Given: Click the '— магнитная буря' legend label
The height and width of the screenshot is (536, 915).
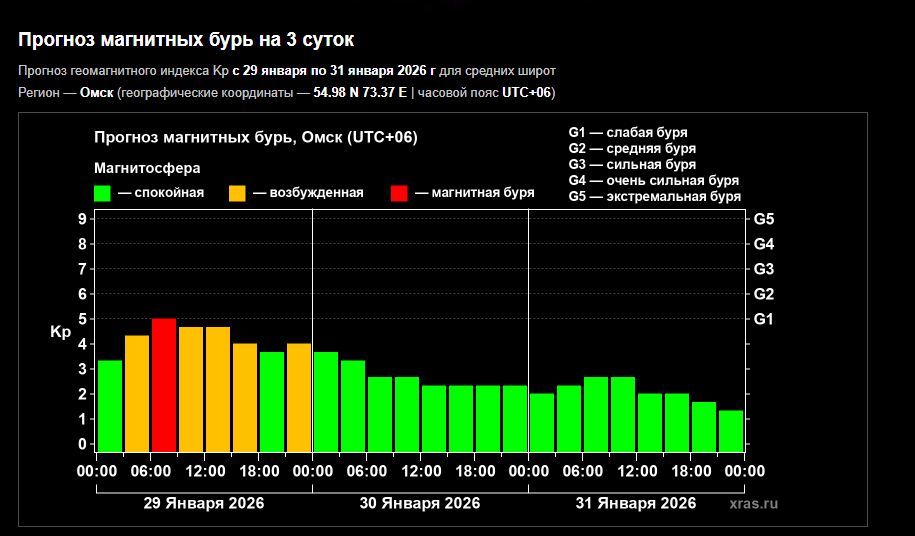Looking at the screenshot, I should click(x=474, y=192).
